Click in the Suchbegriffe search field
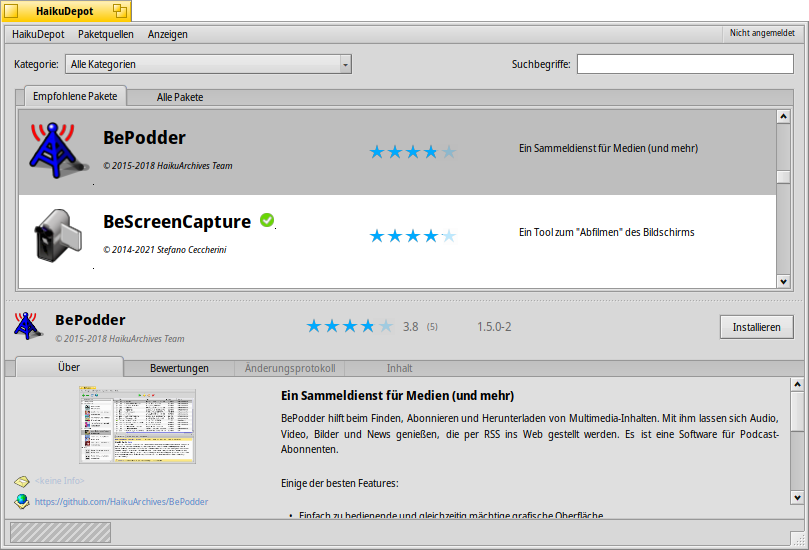Image resolution: width=809 pixels, height=550 pixels. click(685, 64)
